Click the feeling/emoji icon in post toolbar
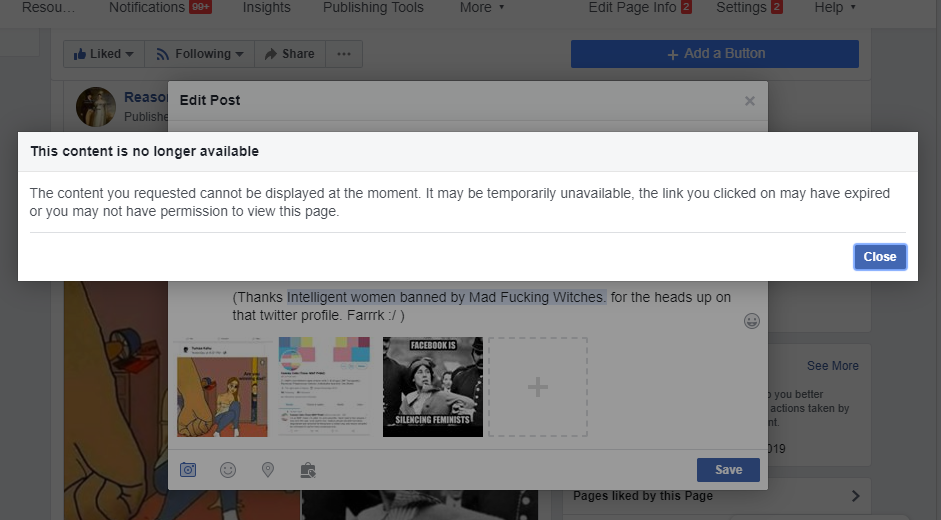 coord(228,470)
